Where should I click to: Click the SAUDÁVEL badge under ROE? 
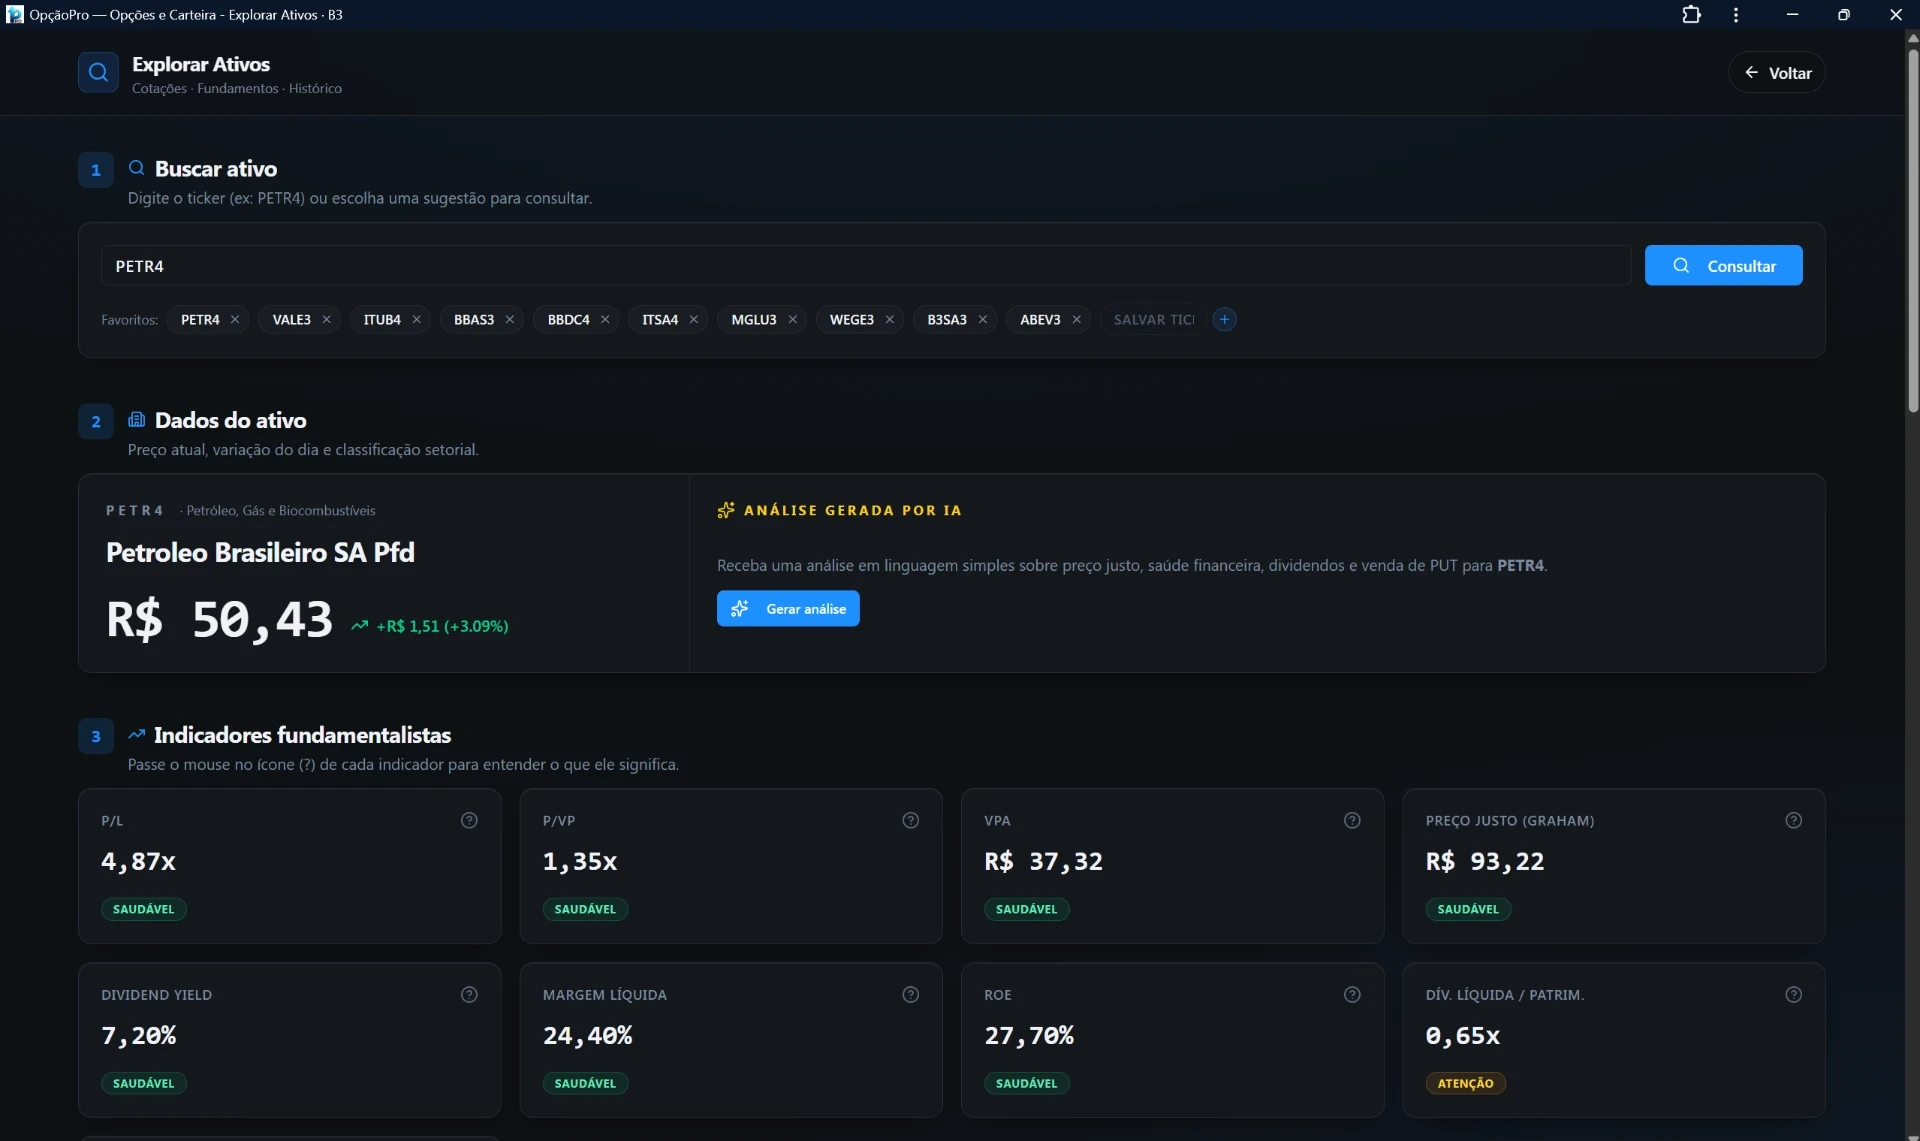(x=1026, y=1084)
